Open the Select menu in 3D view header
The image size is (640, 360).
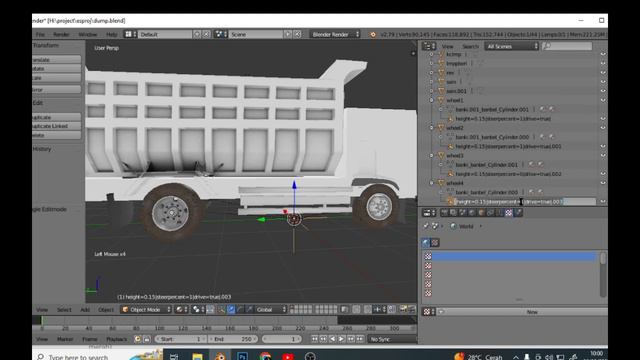click(x=64, y=310)
